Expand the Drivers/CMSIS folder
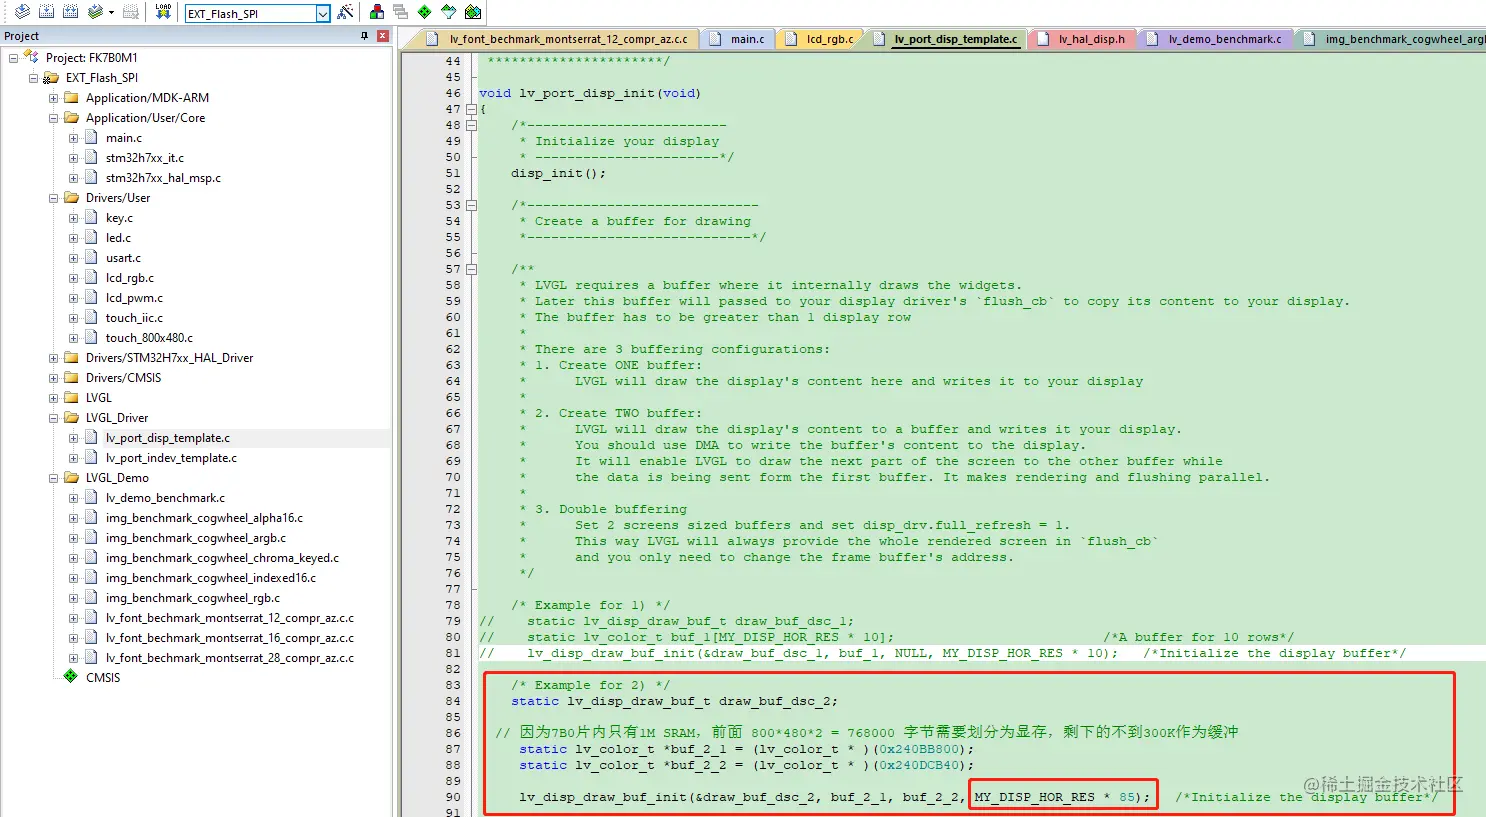The height and width of the screenshot is (817, 1486). click(53, 378)
